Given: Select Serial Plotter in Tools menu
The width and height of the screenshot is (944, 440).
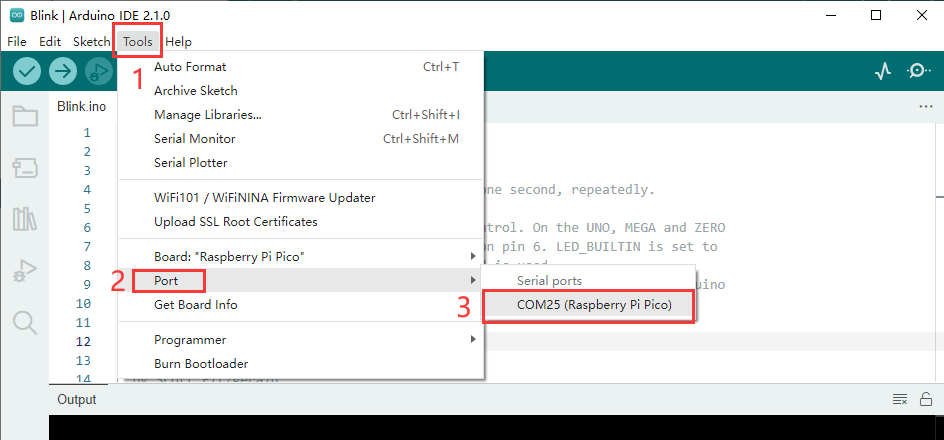Looking at the screenshot, I should coord(301,163).
